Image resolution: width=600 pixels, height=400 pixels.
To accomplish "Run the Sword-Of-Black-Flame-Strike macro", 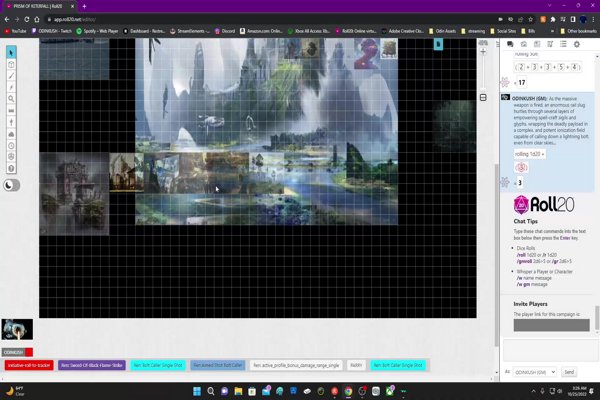I will [x=91, y=365].
